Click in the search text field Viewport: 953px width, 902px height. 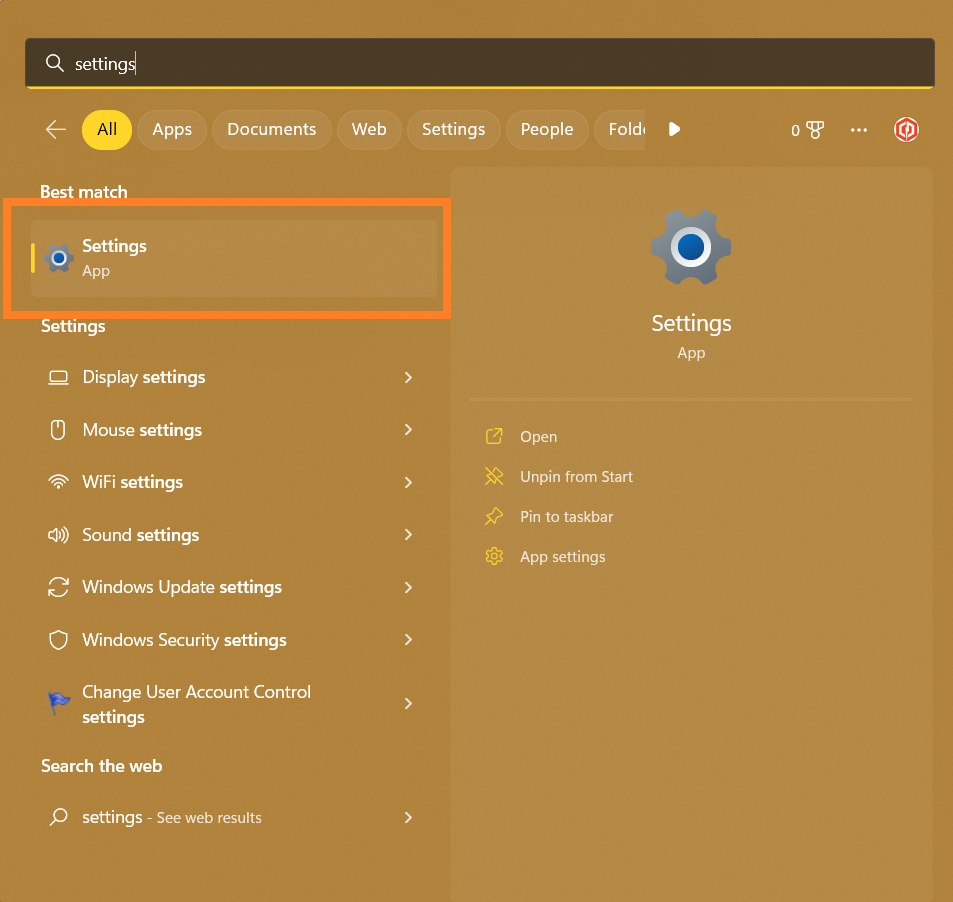480,63
